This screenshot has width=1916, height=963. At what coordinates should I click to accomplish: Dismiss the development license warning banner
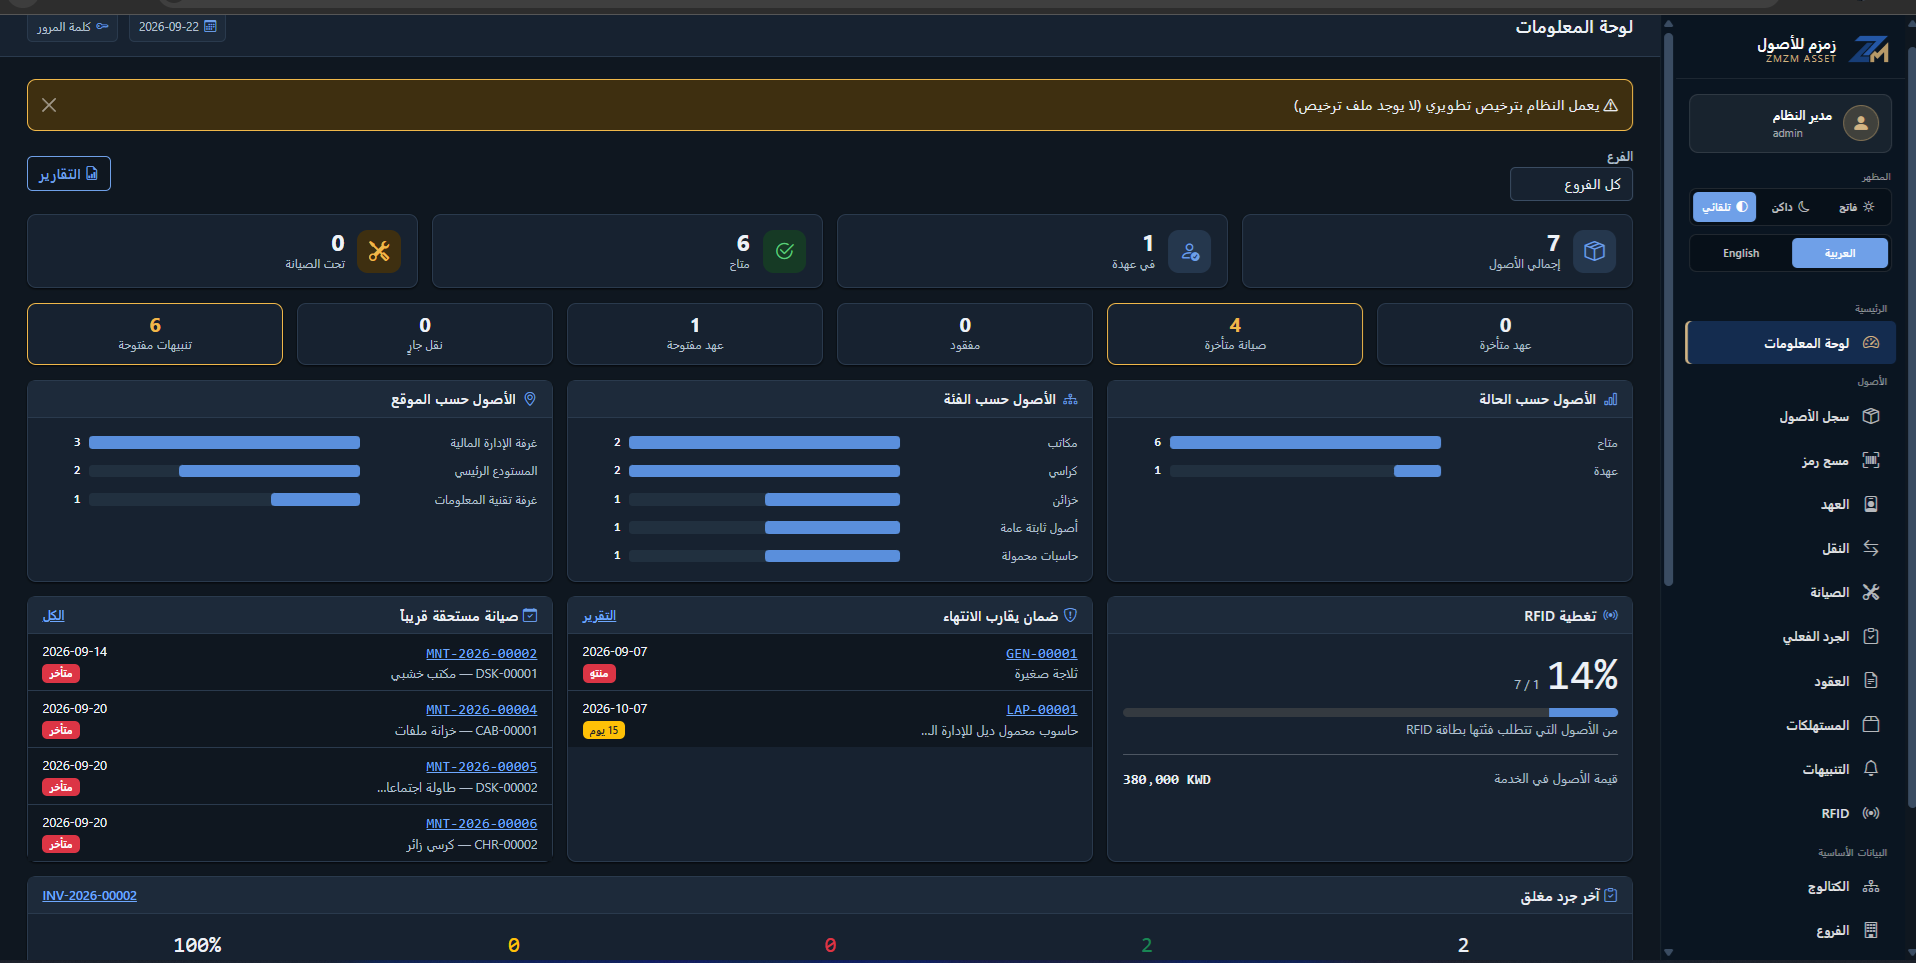(x=49, y=105)
